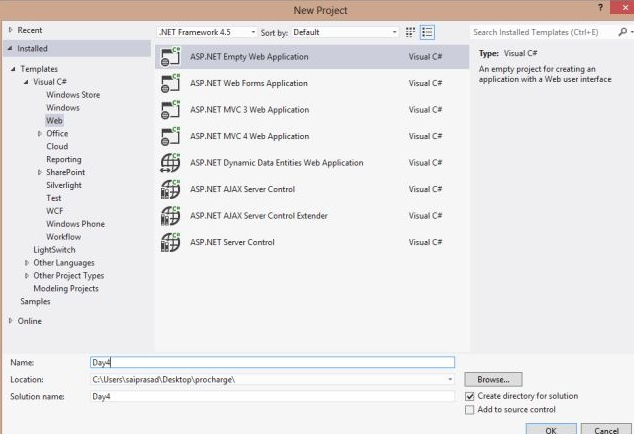Expand the Recent section
Screen dimensions: 634x434
pyautogui.click(x=11, y=30)
